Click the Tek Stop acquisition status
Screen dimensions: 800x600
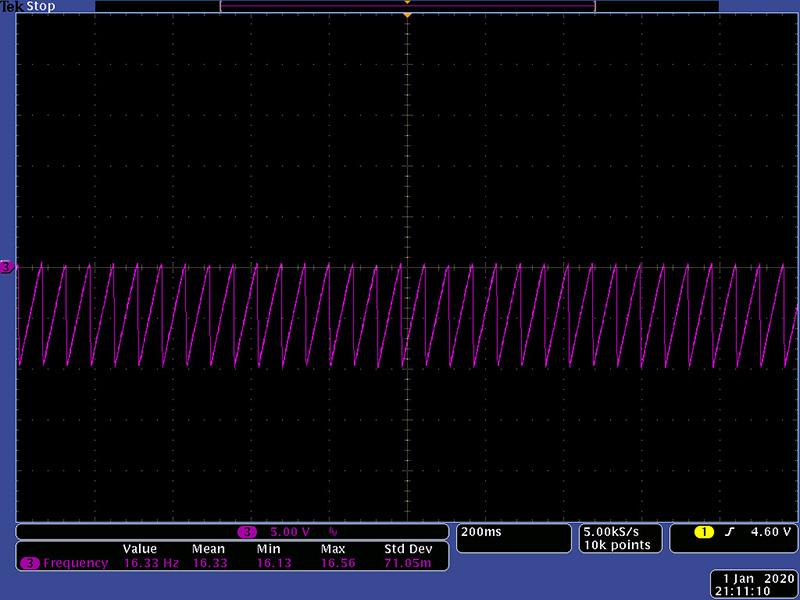coord(27,6)
